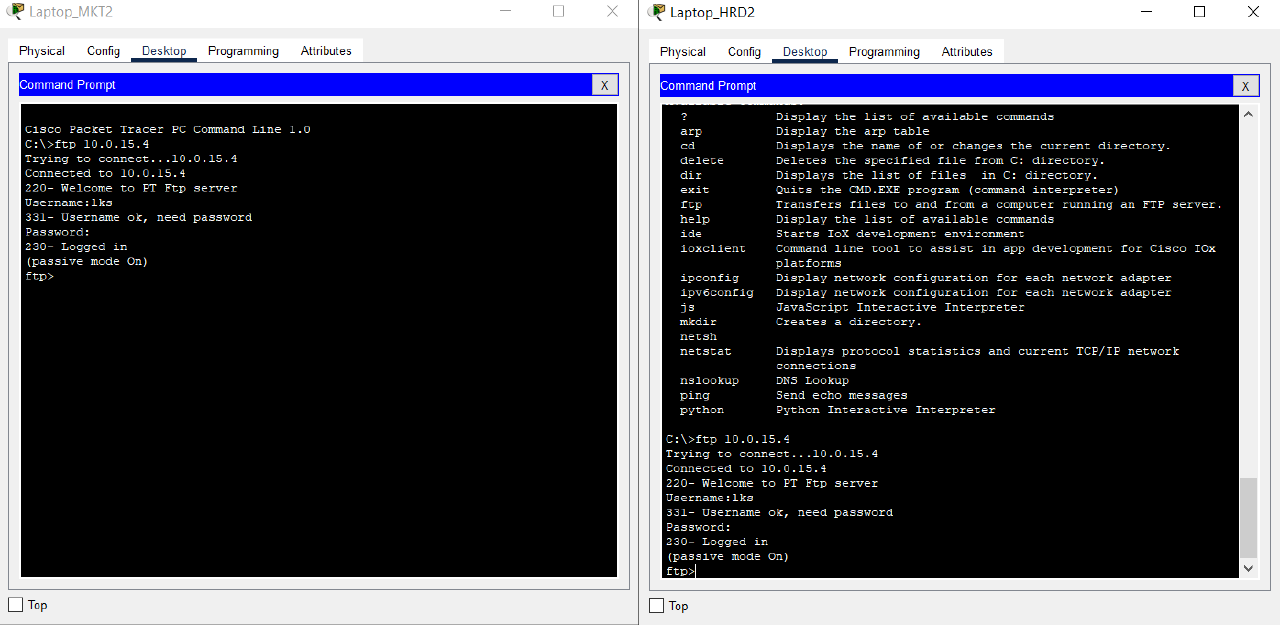Screen dimensions: 1280x625
Task: Select the Attributes tab of Laptop_HRD2
Action: click(x=966, y=51)
